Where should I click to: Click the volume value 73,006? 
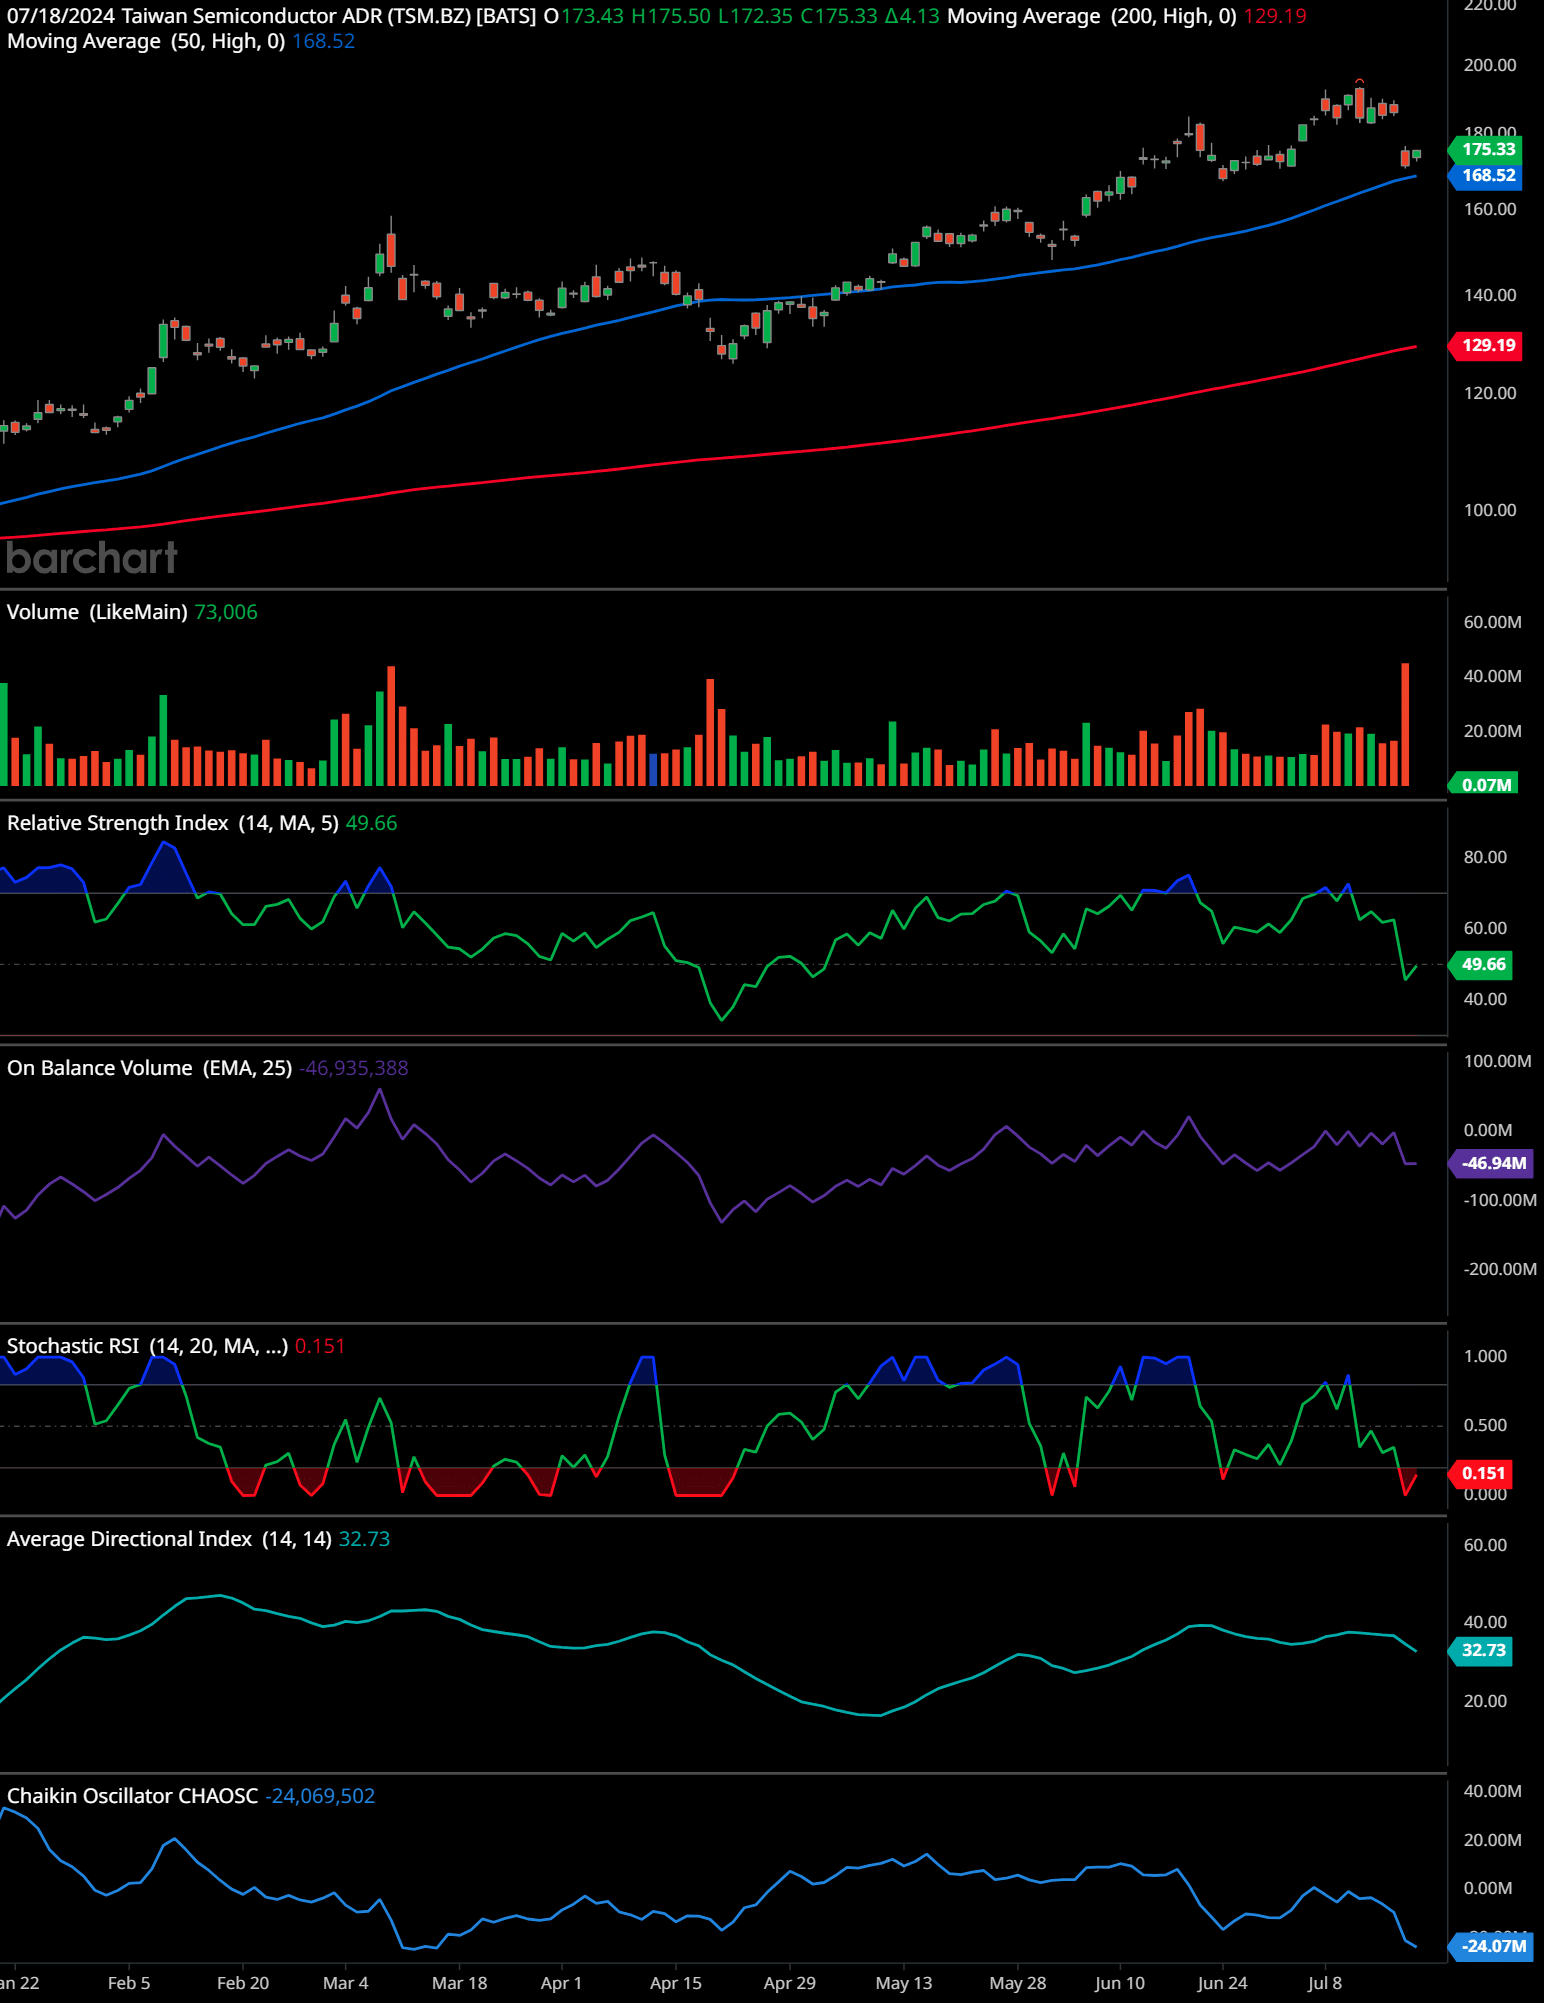coord(226,612)
